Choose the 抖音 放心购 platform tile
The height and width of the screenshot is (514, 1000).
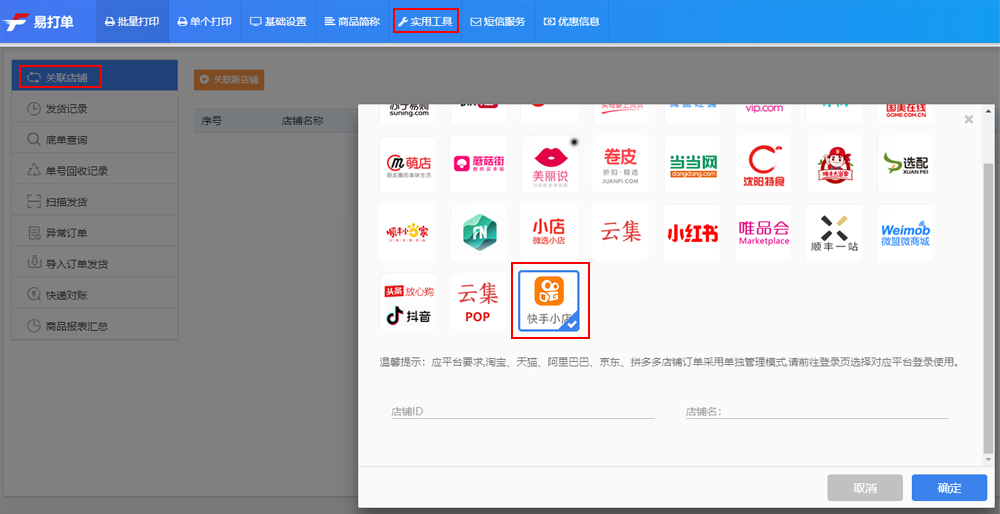point(408,301)
